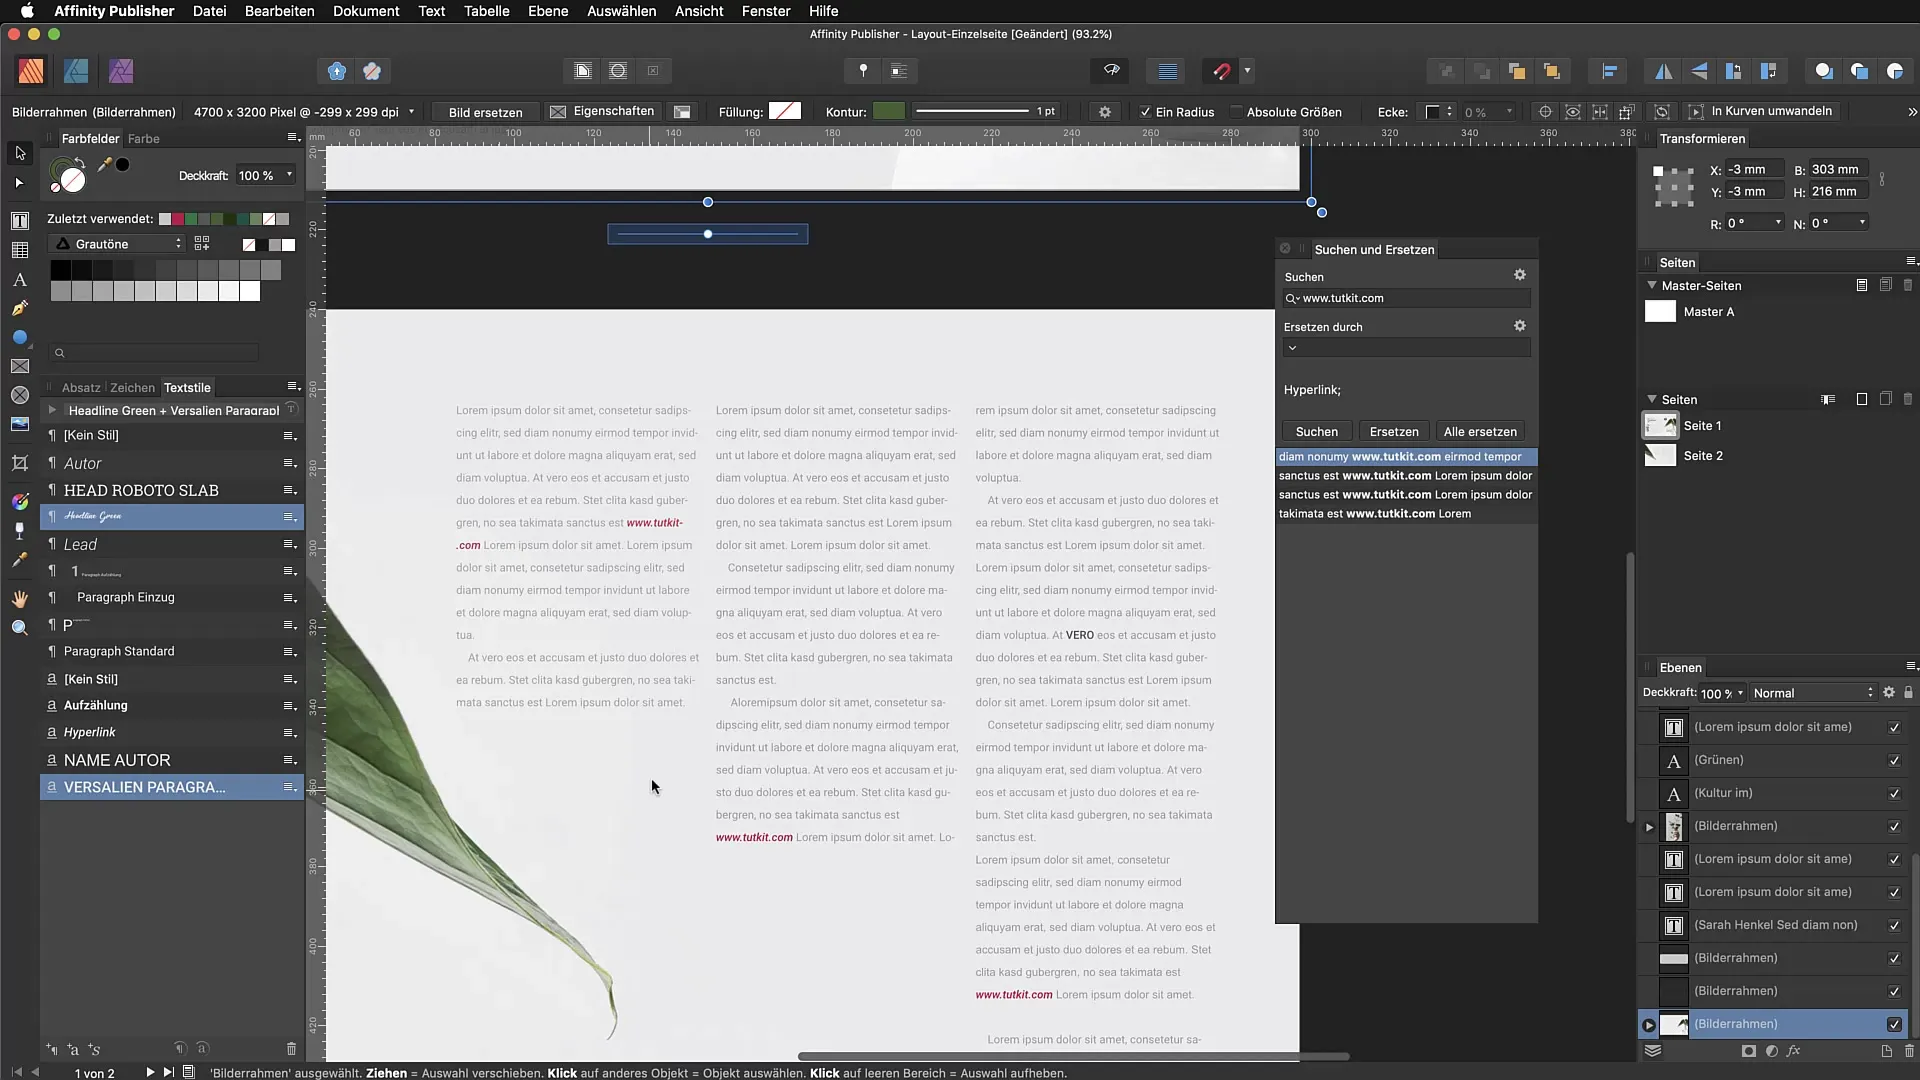The height and width of the screenshot is (1080, 1920).
Task: Hide first (Lorem ipsum dolor sit ame) layer
Action: [1894, 728]
